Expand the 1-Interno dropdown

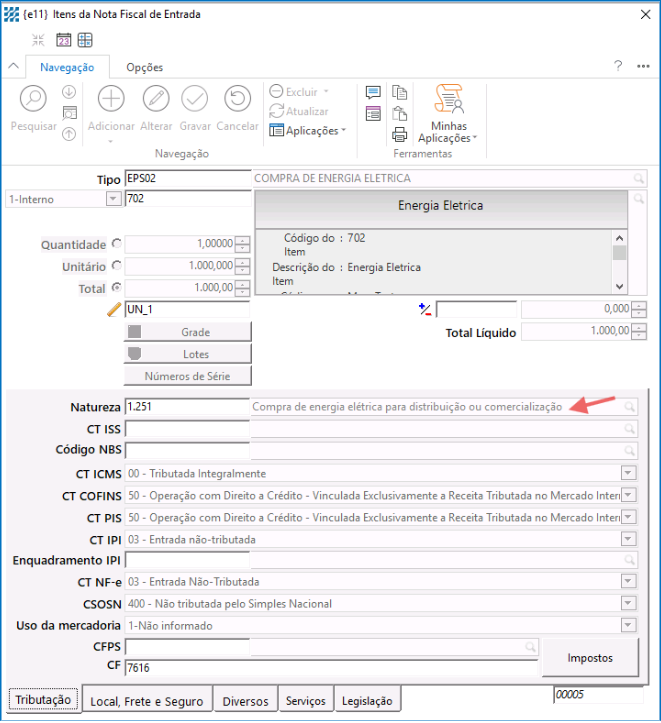click(x=112, y=199)
